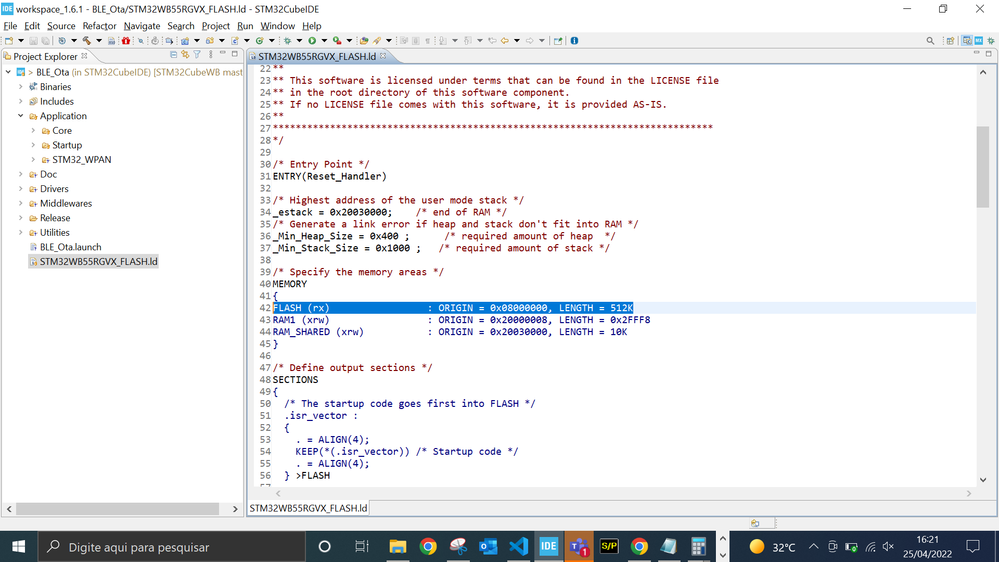Maximize the Project Explorer panel
This screenshot has height=562, width=999.
point(234,54)
